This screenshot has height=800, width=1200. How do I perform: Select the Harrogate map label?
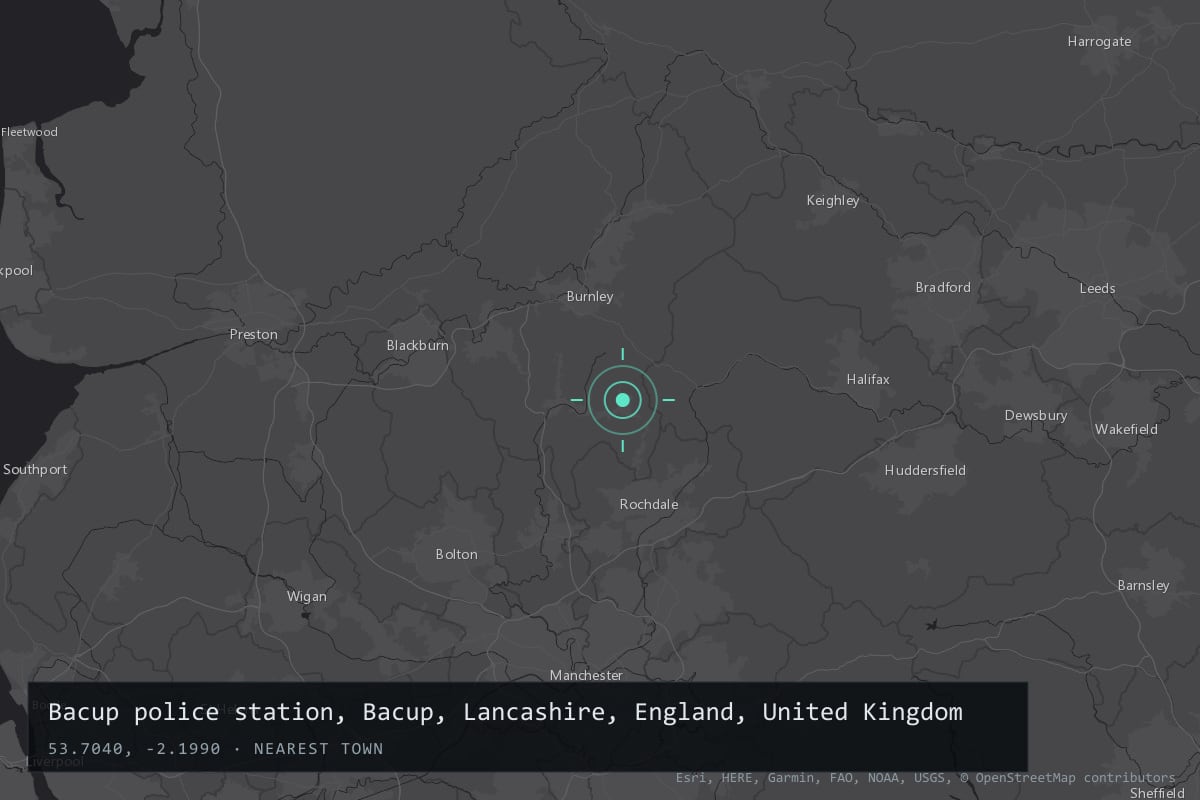pos(1099,41)
